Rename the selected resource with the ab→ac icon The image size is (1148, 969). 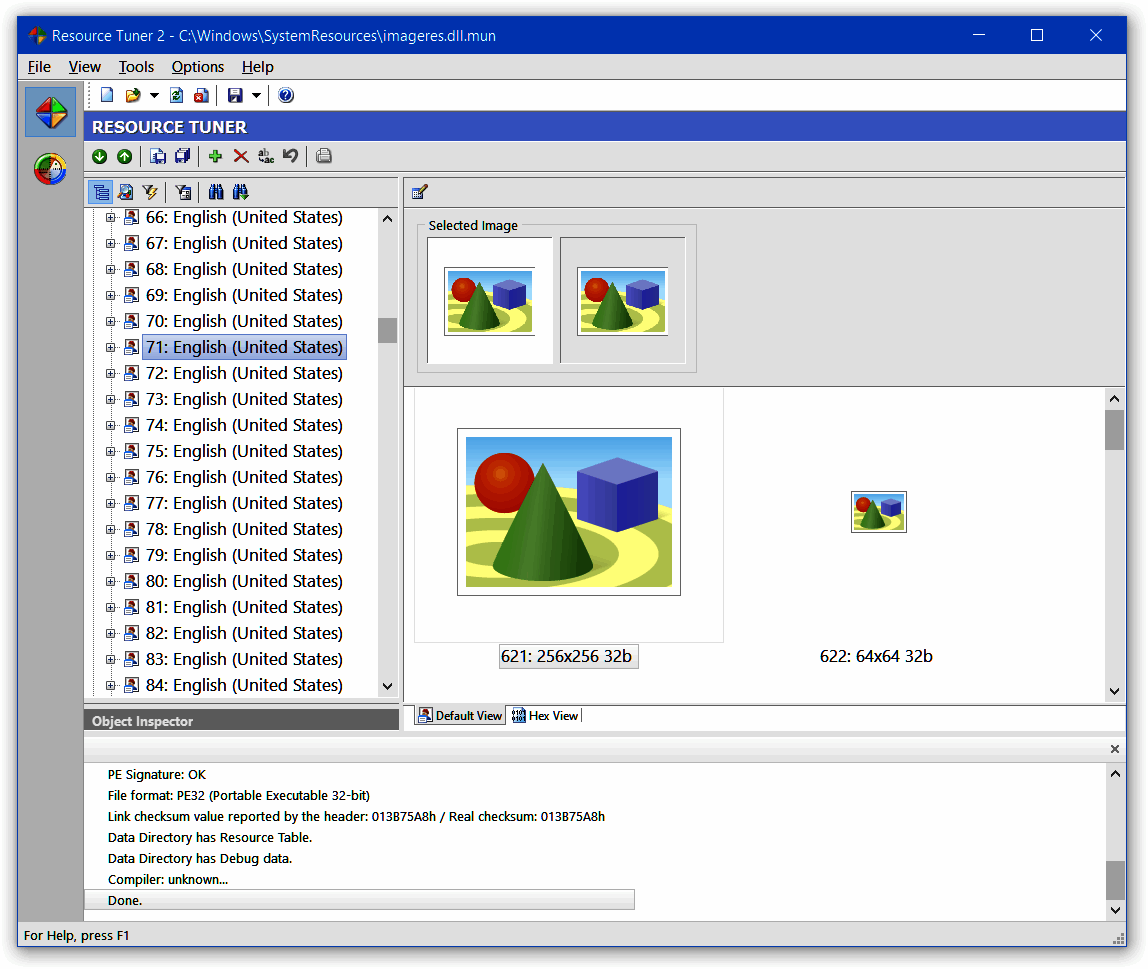[x=265, y=156]
